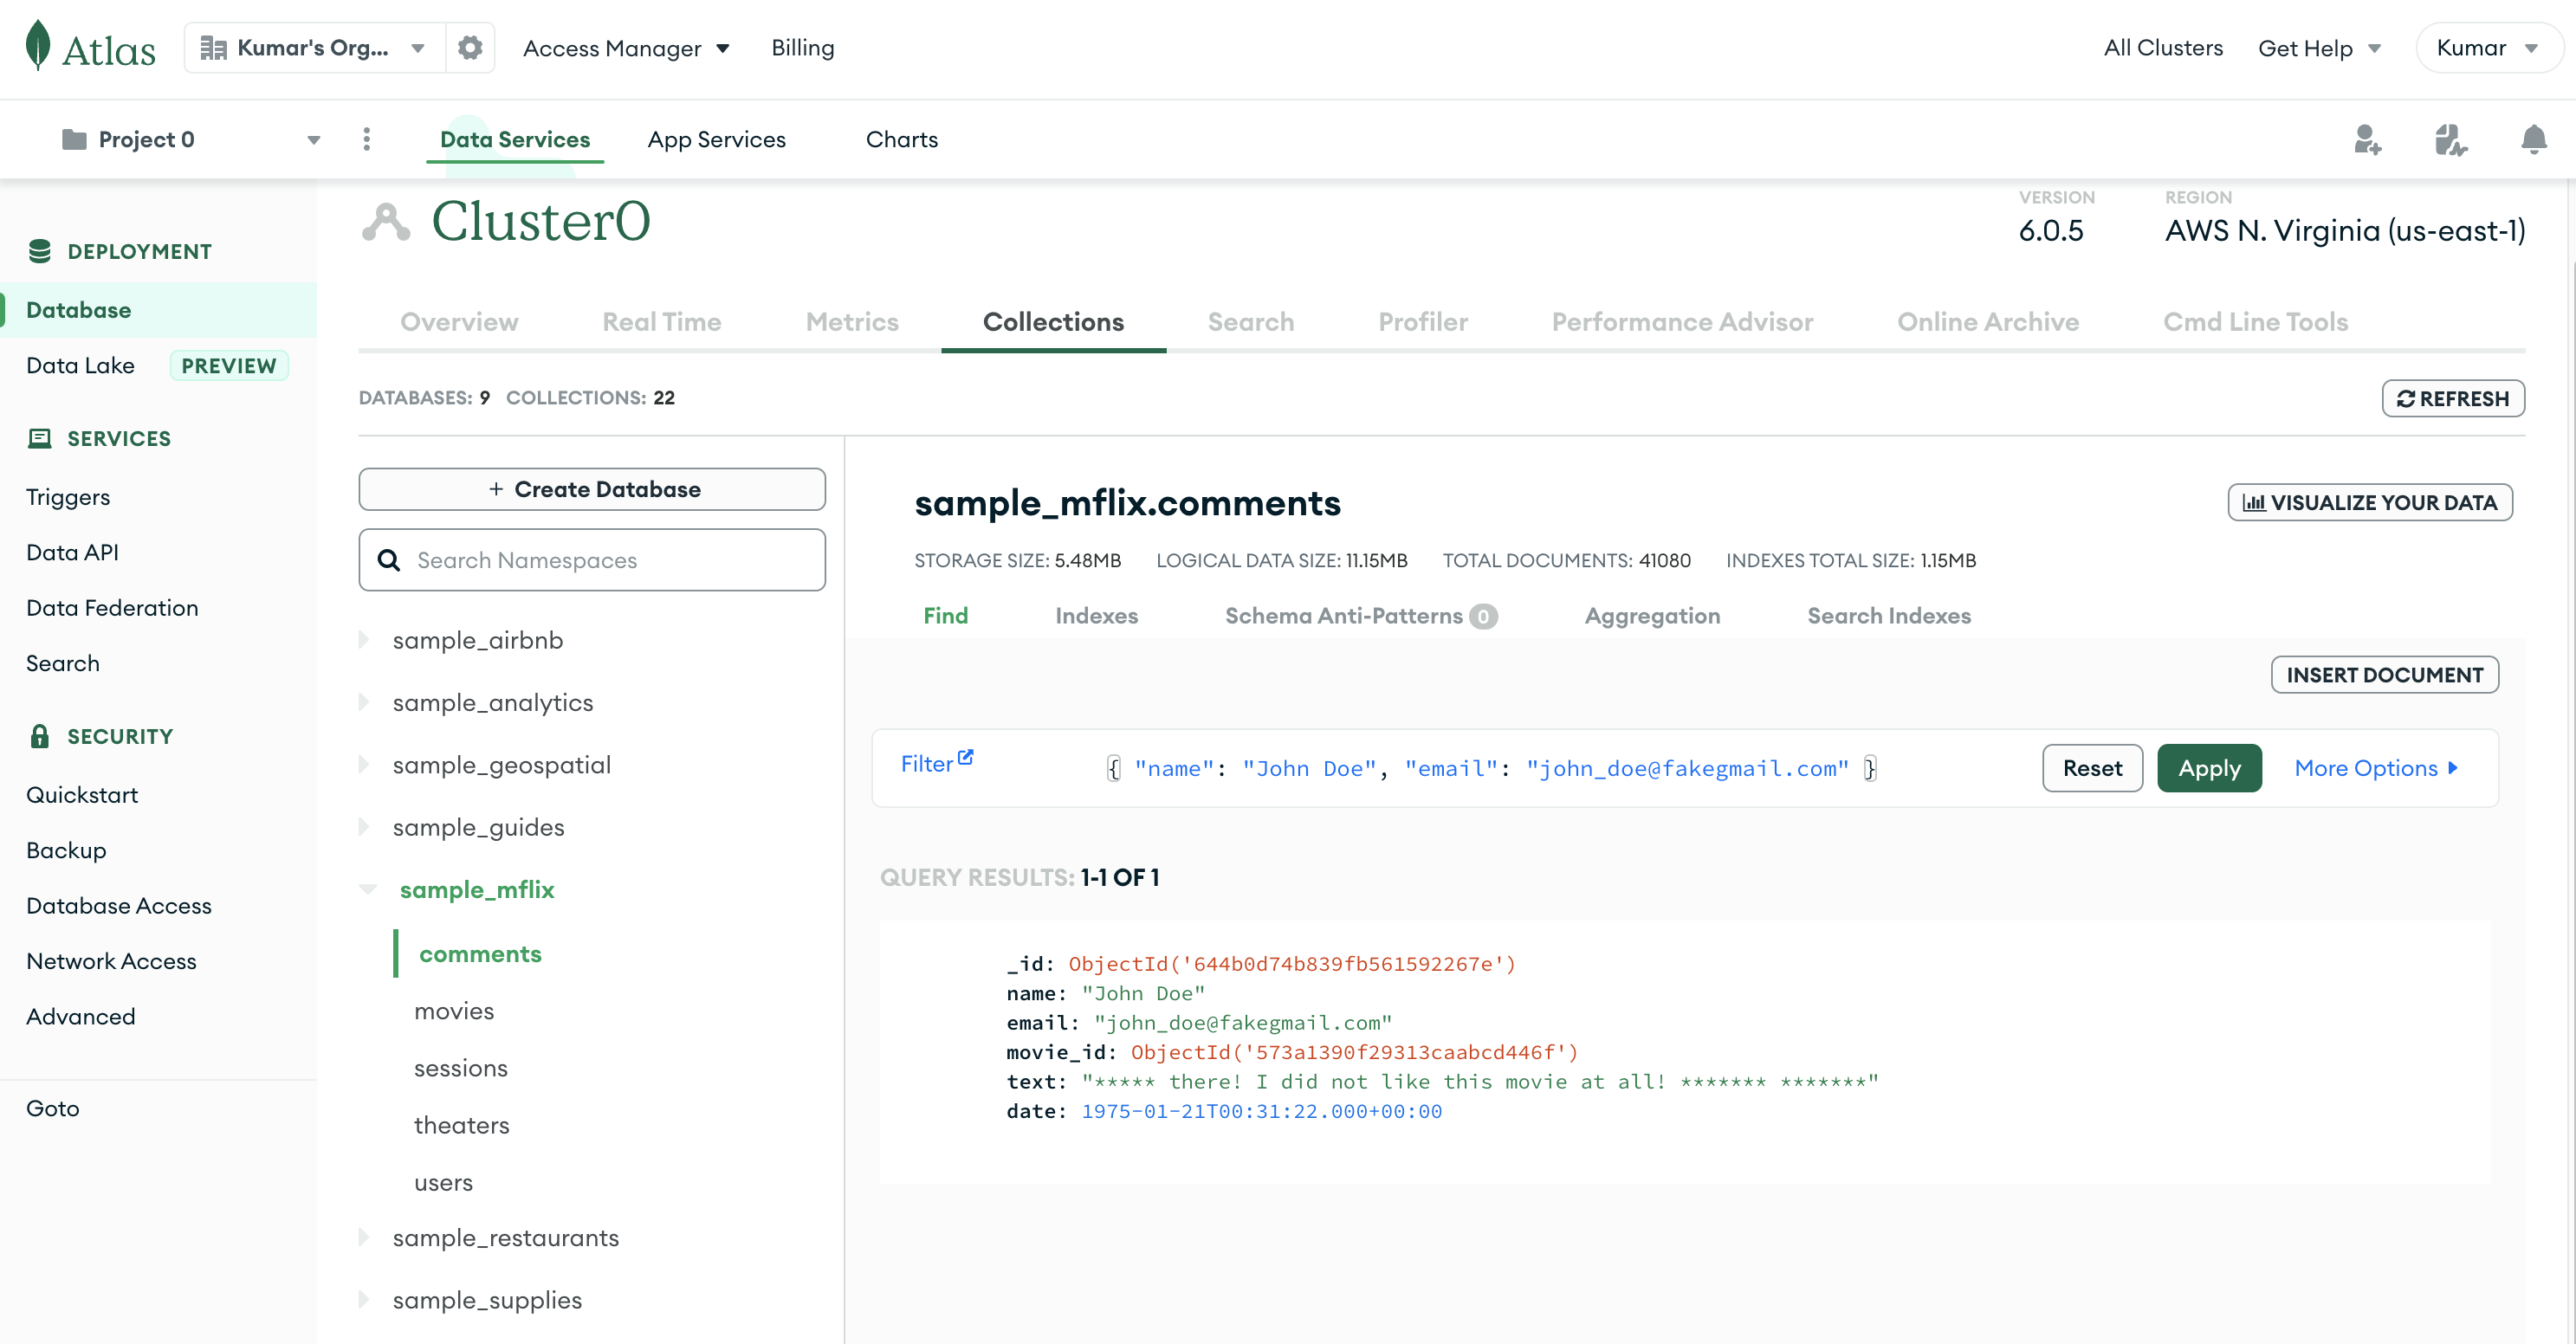Open the cluster Overview tab
Screen dimensions: 2576x1344
point(459,321)
